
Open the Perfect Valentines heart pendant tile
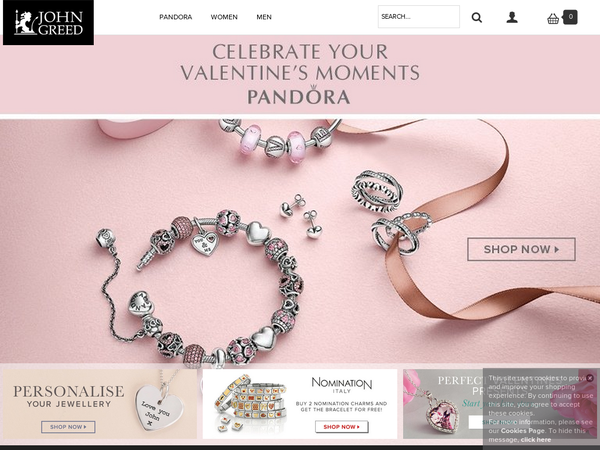point(442,404)
